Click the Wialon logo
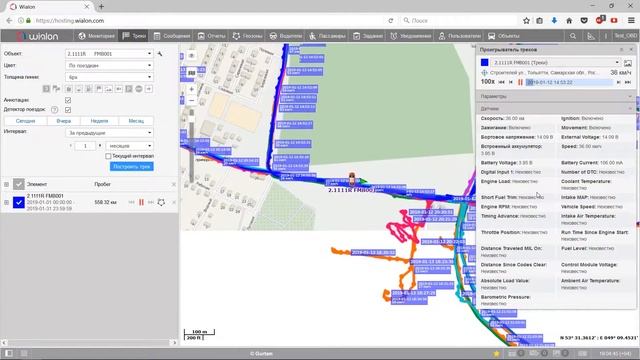 [x=38, y=36]
